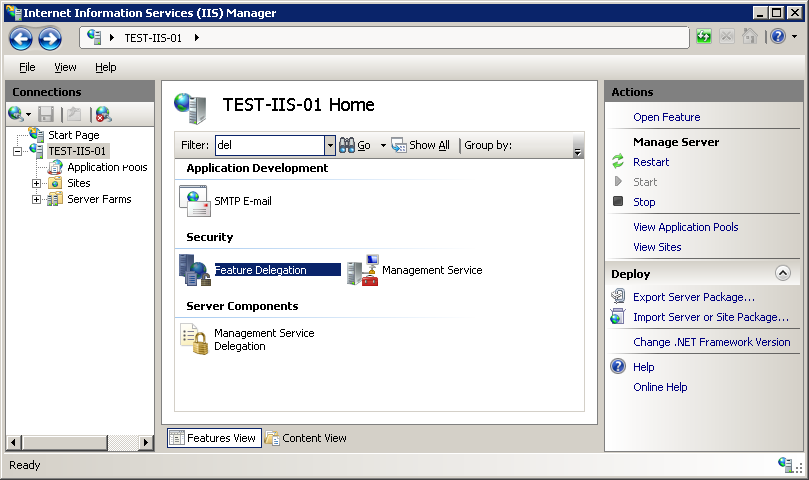Click the Delete Connection icon in Connections
This screenshot has width=809, height=480.
pos(103,114)
